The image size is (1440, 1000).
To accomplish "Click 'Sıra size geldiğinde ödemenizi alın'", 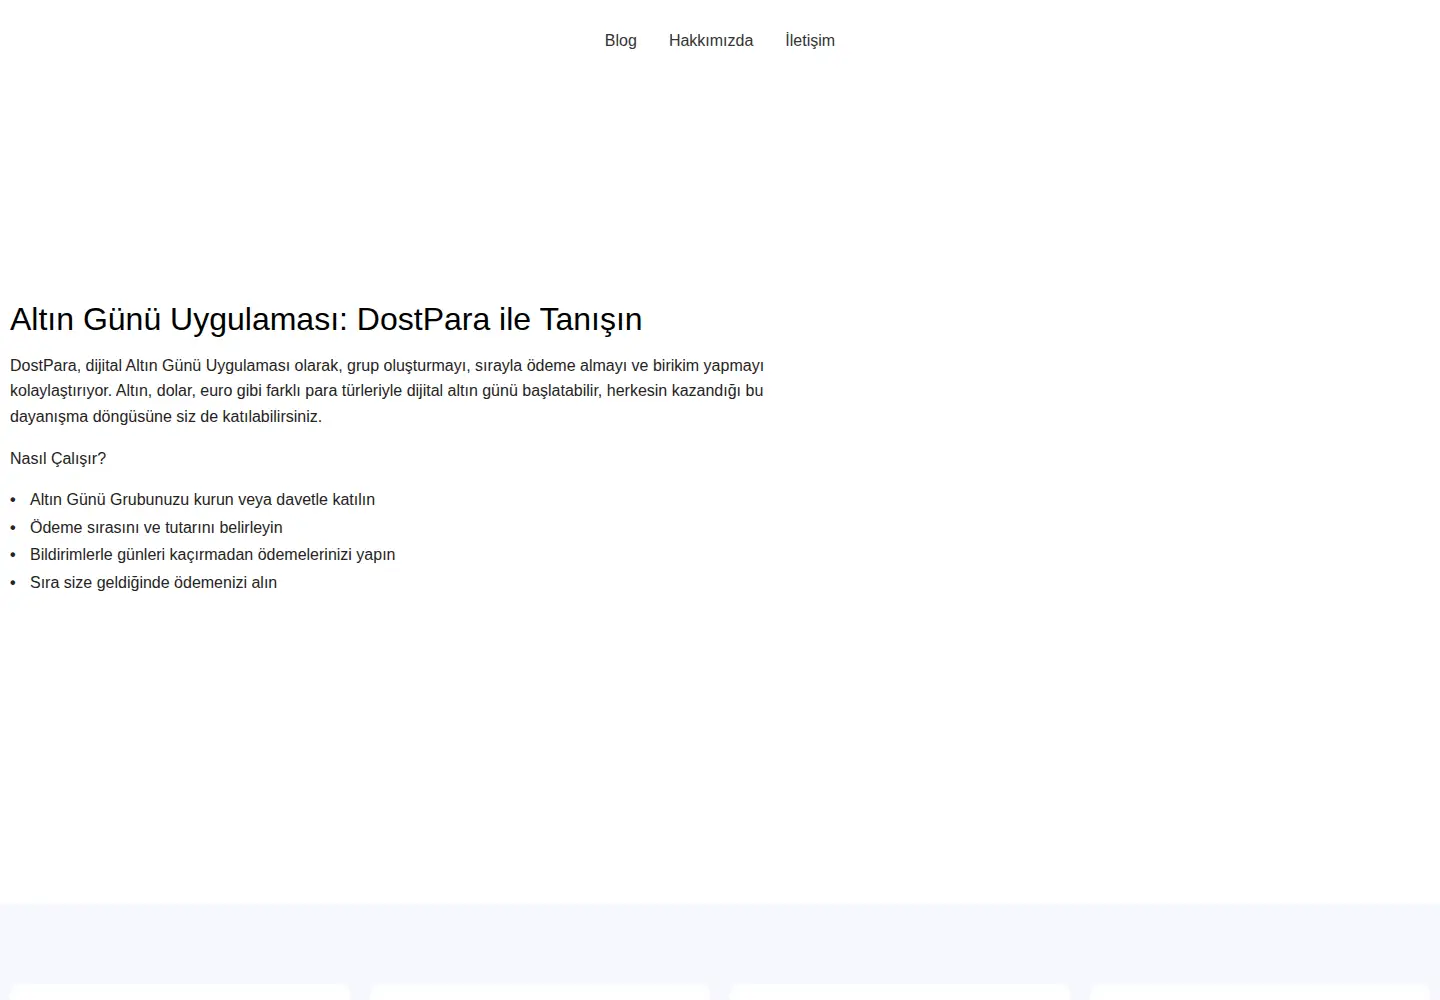I will point(153,582).
